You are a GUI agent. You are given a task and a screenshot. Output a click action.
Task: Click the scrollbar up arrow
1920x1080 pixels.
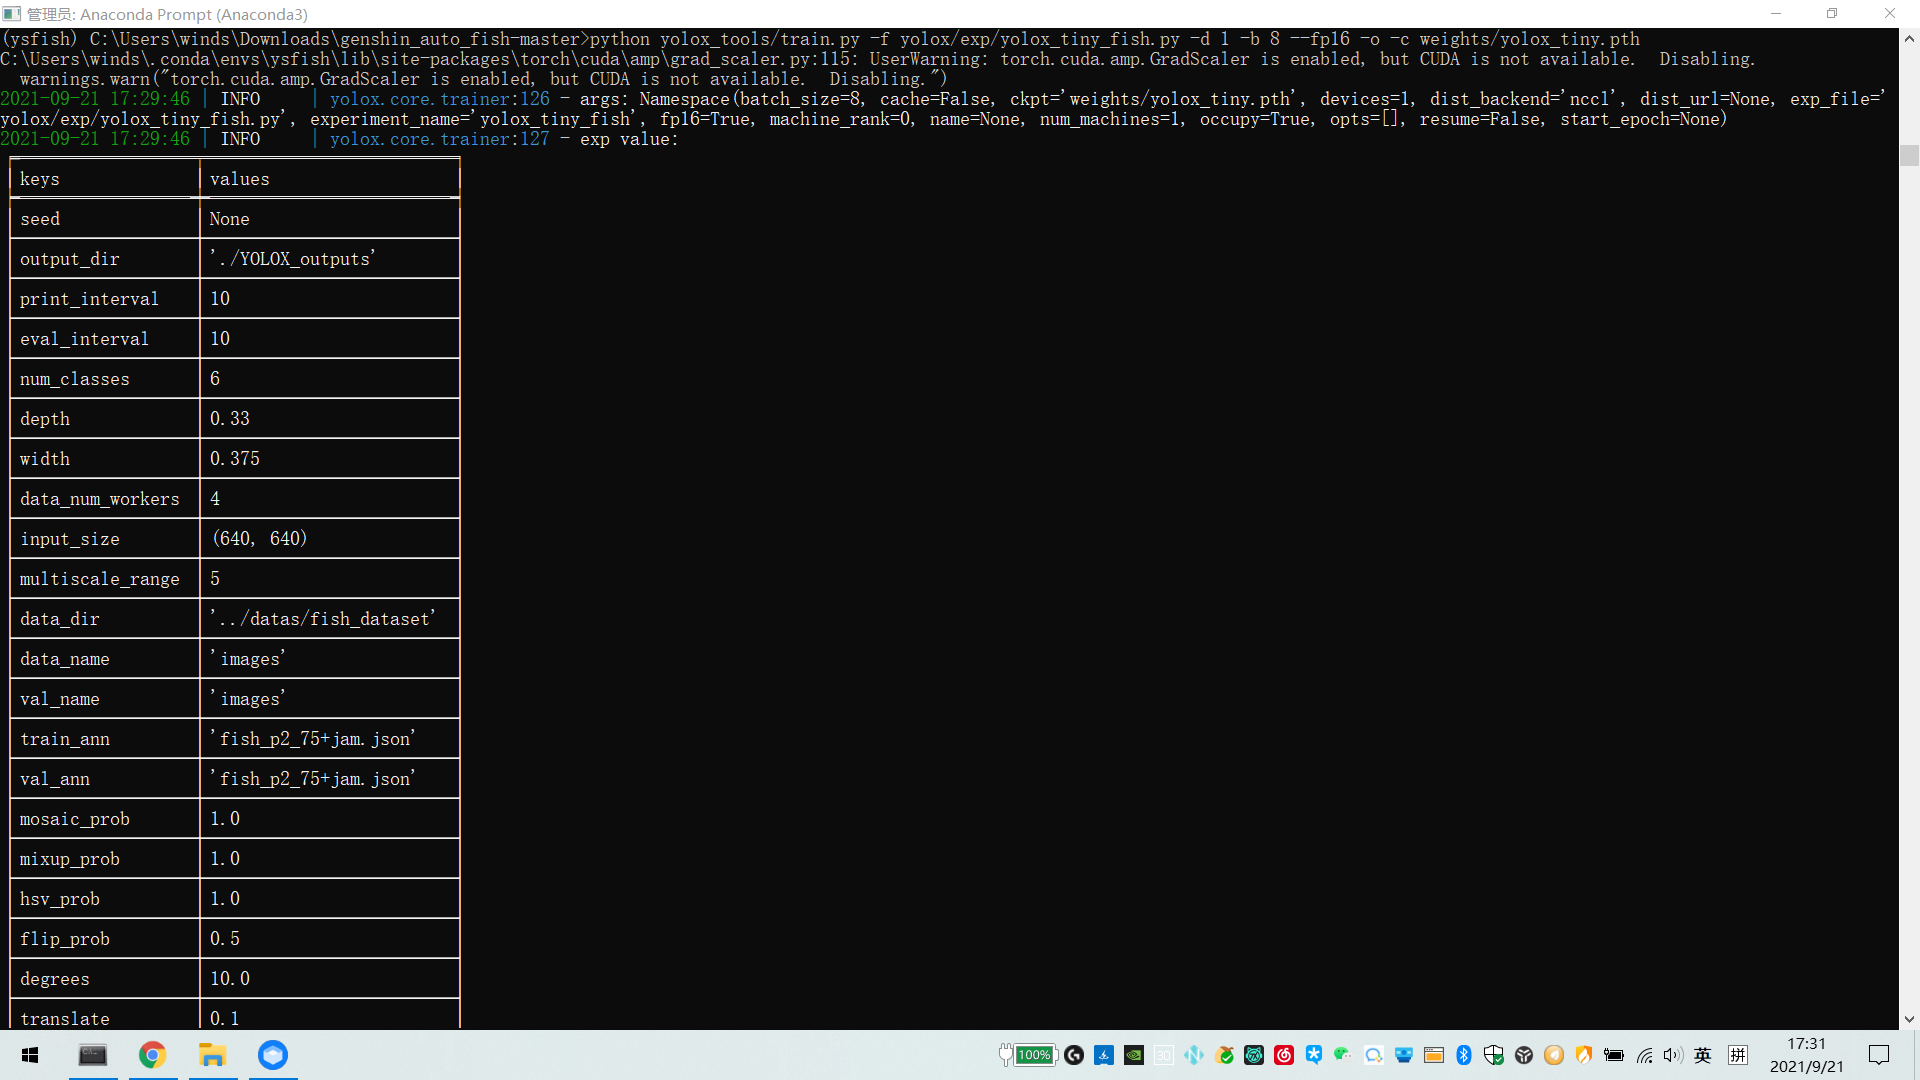(x=1909, y=38)
